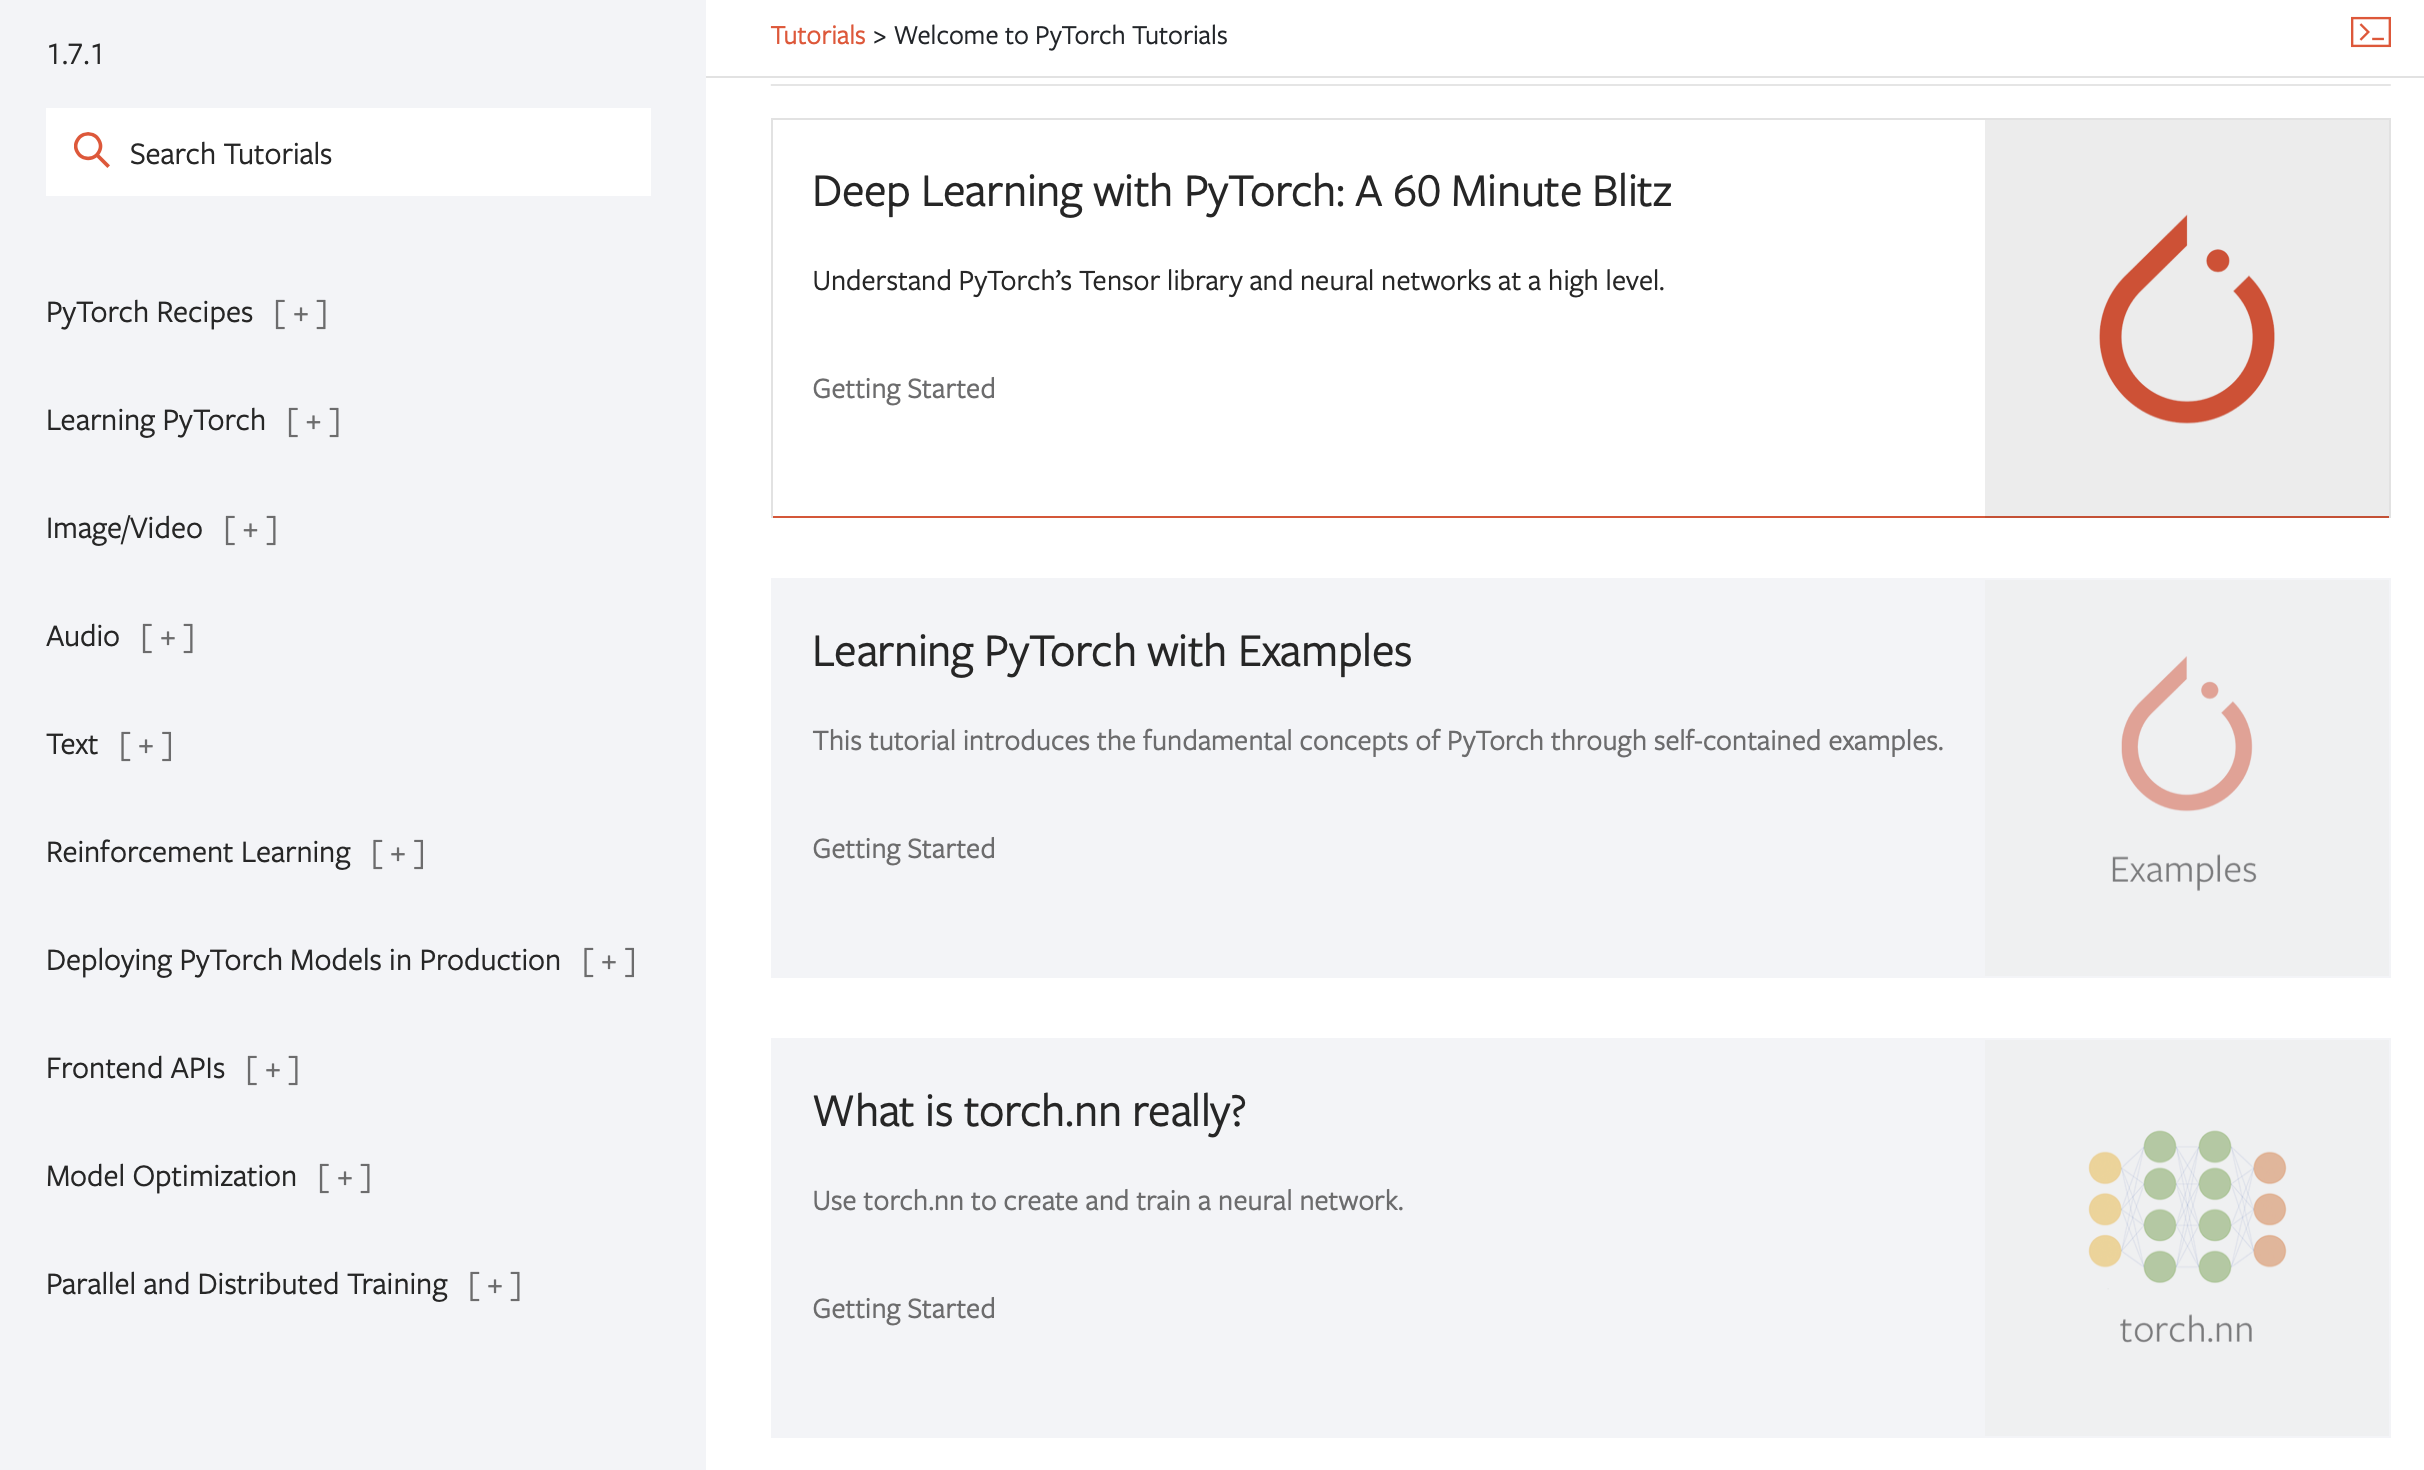Expand the Audio section
This screenshot has width=2424, height=1470.
click(x=167, y=637)
